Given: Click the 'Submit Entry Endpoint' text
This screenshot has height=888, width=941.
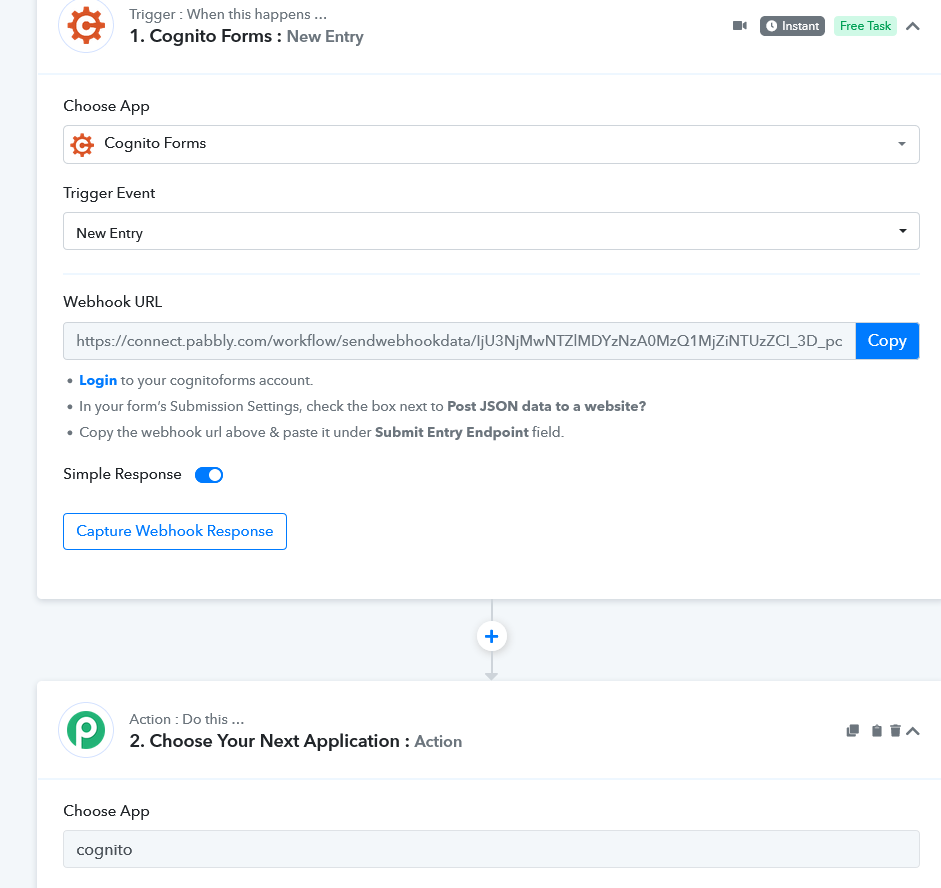Looking at the screenshot, I should 451,432.
